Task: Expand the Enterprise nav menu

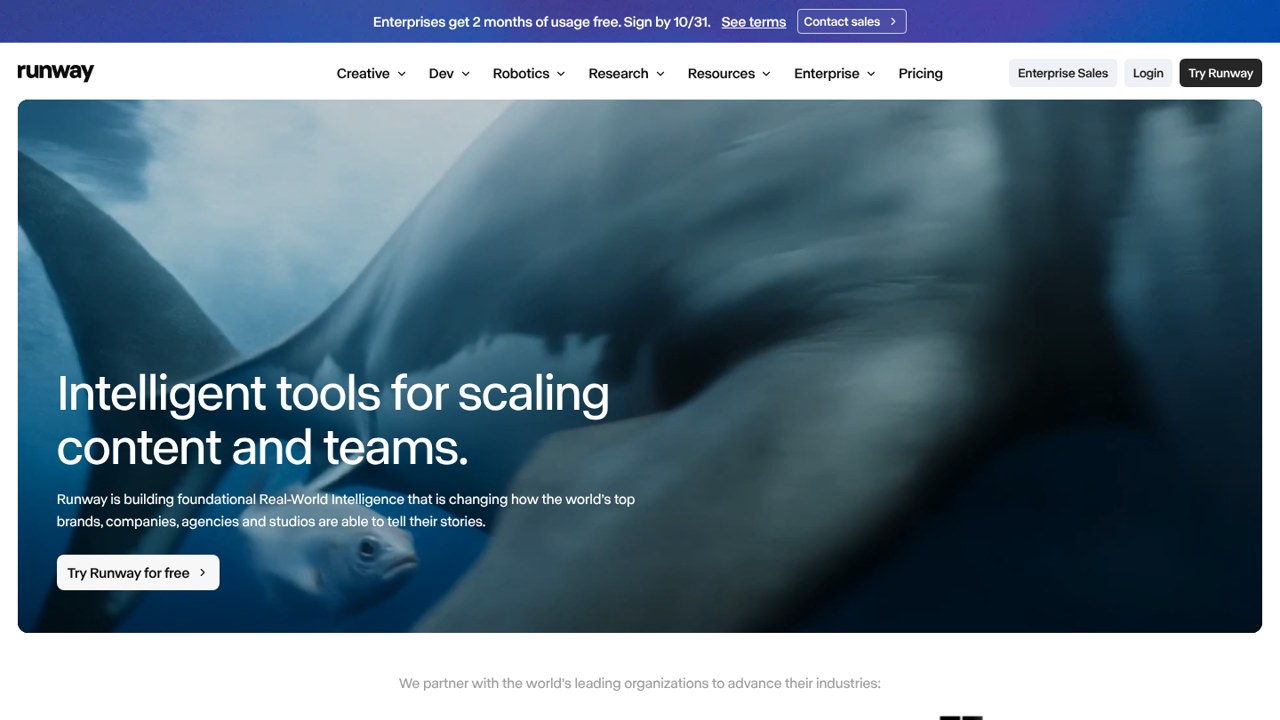Action: tap(834, 73)
